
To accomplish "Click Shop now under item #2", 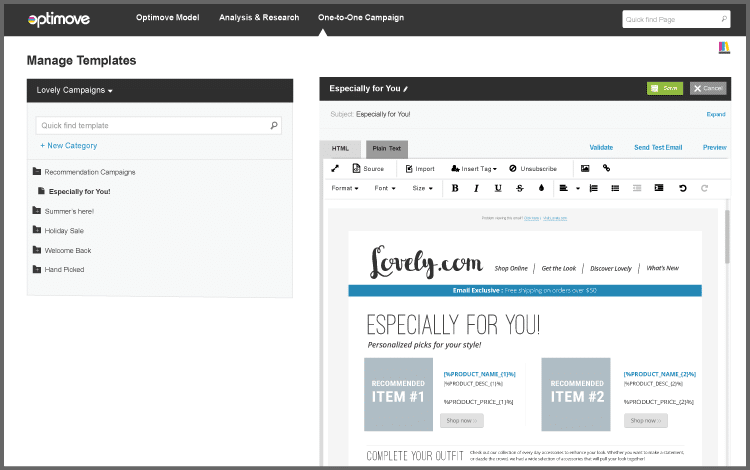I will 646,421.
